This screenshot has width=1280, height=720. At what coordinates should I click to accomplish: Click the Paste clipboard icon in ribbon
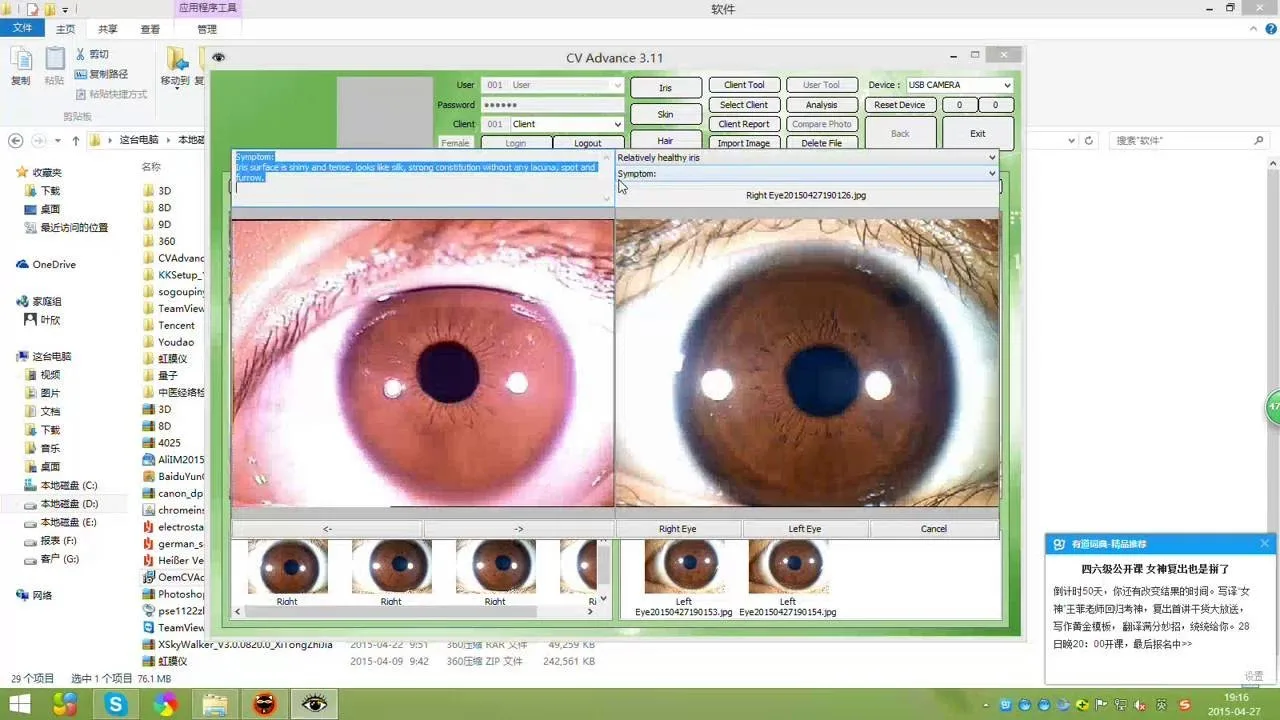click(x=55, y=60)
